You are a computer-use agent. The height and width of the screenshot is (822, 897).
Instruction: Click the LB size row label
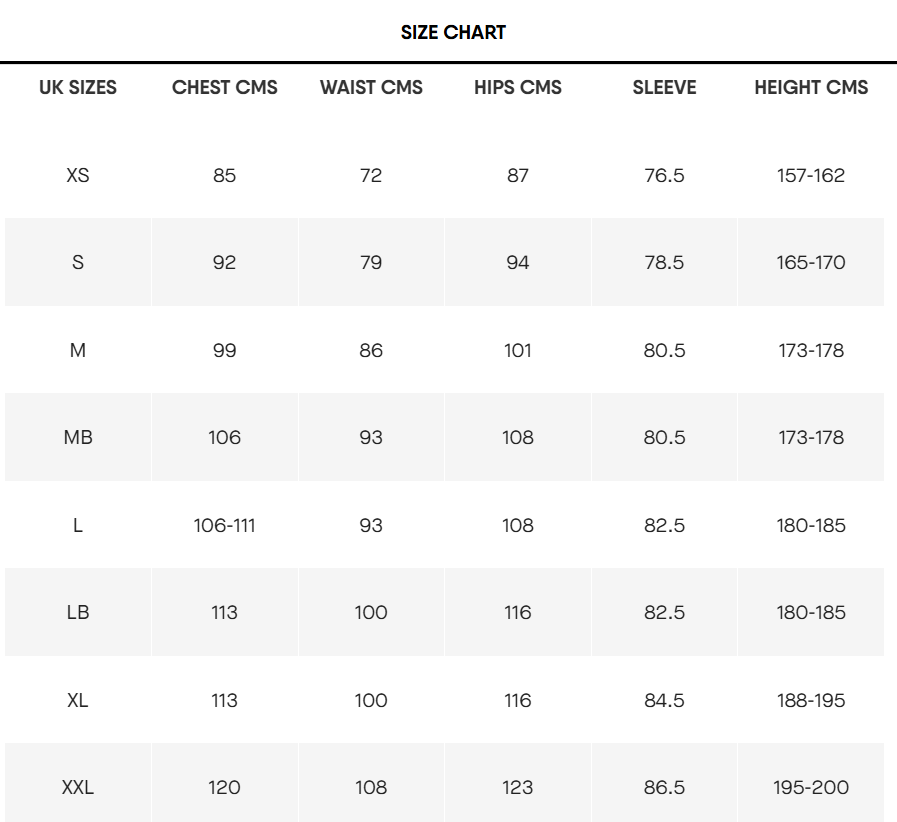78,612
